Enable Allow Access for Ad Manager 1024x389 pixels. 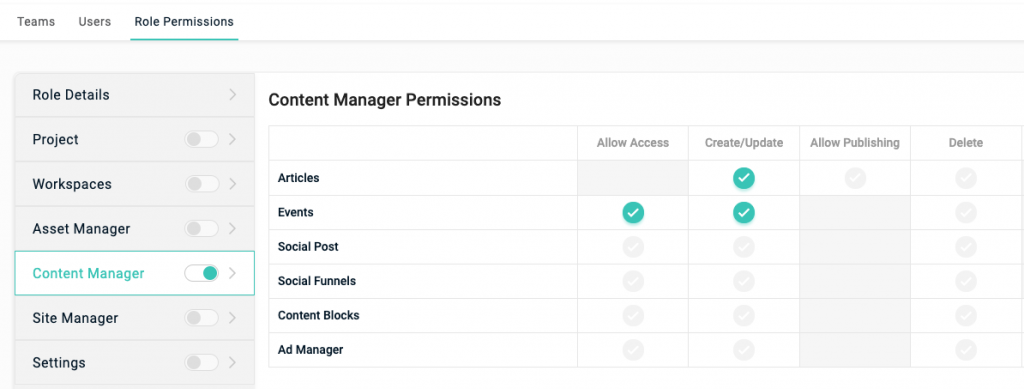tap(633, 350)
